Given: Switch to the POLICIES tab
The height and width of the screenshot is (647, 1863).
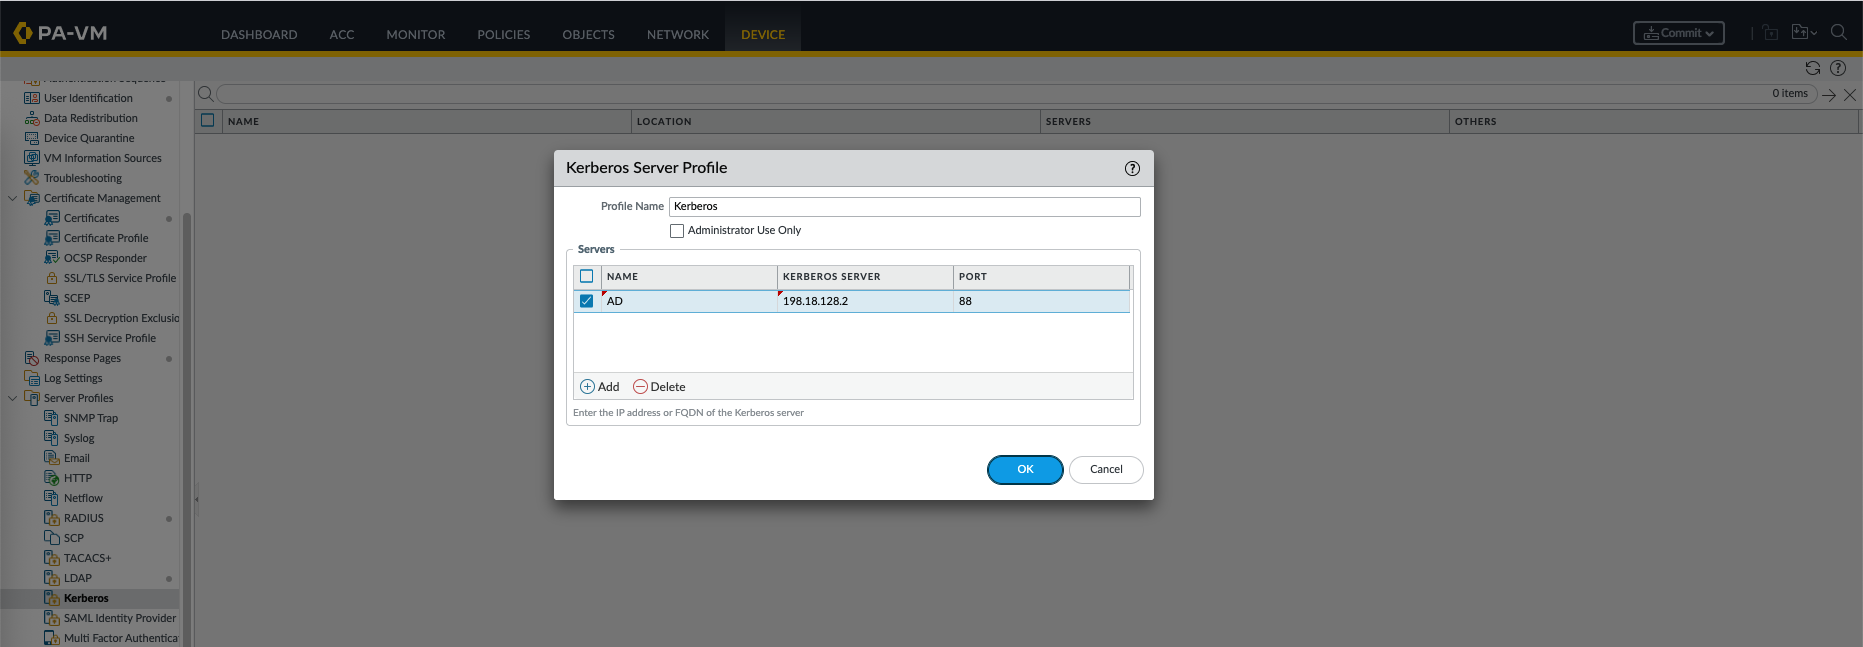Looking at the screenshot, I should [x=503, y=34].
